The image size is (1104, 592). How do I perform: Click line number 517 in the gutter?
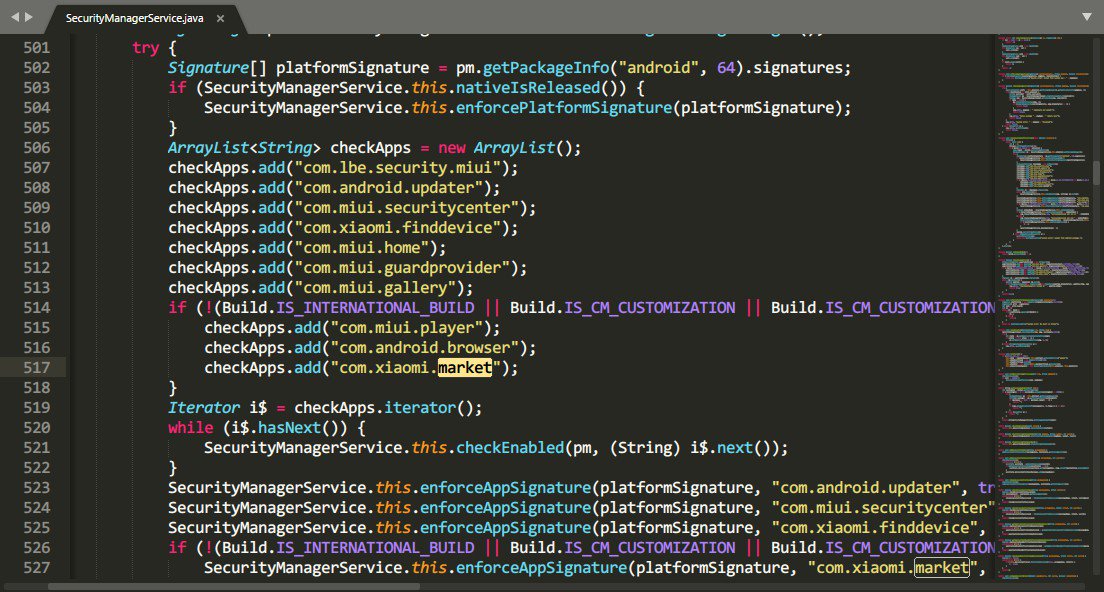click(37, 367)
